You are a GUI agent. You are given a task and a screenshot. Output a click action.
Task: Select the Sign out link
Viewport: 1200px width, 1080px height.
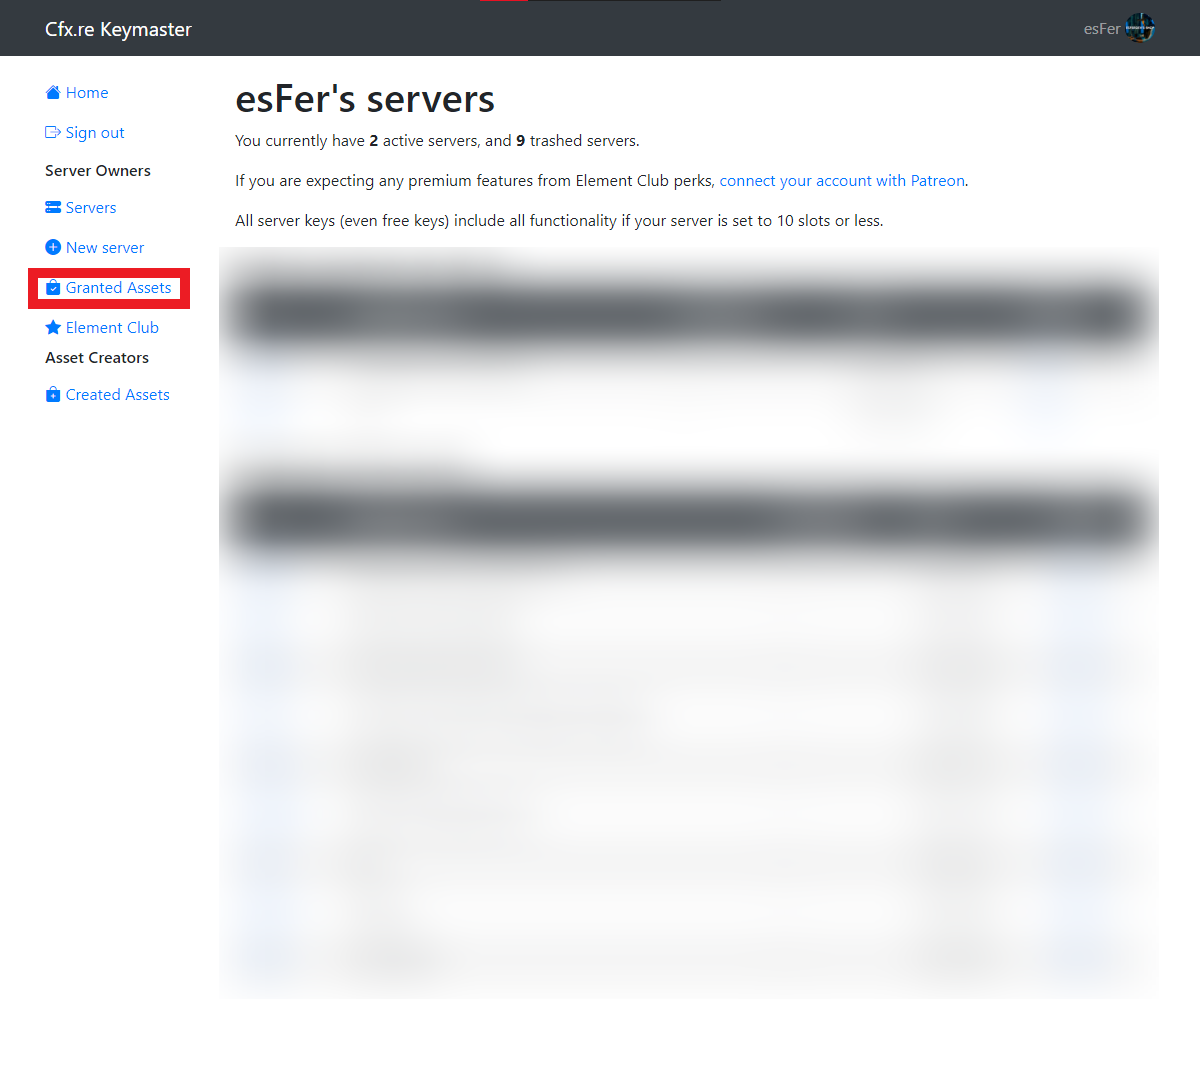click(95, 133)
